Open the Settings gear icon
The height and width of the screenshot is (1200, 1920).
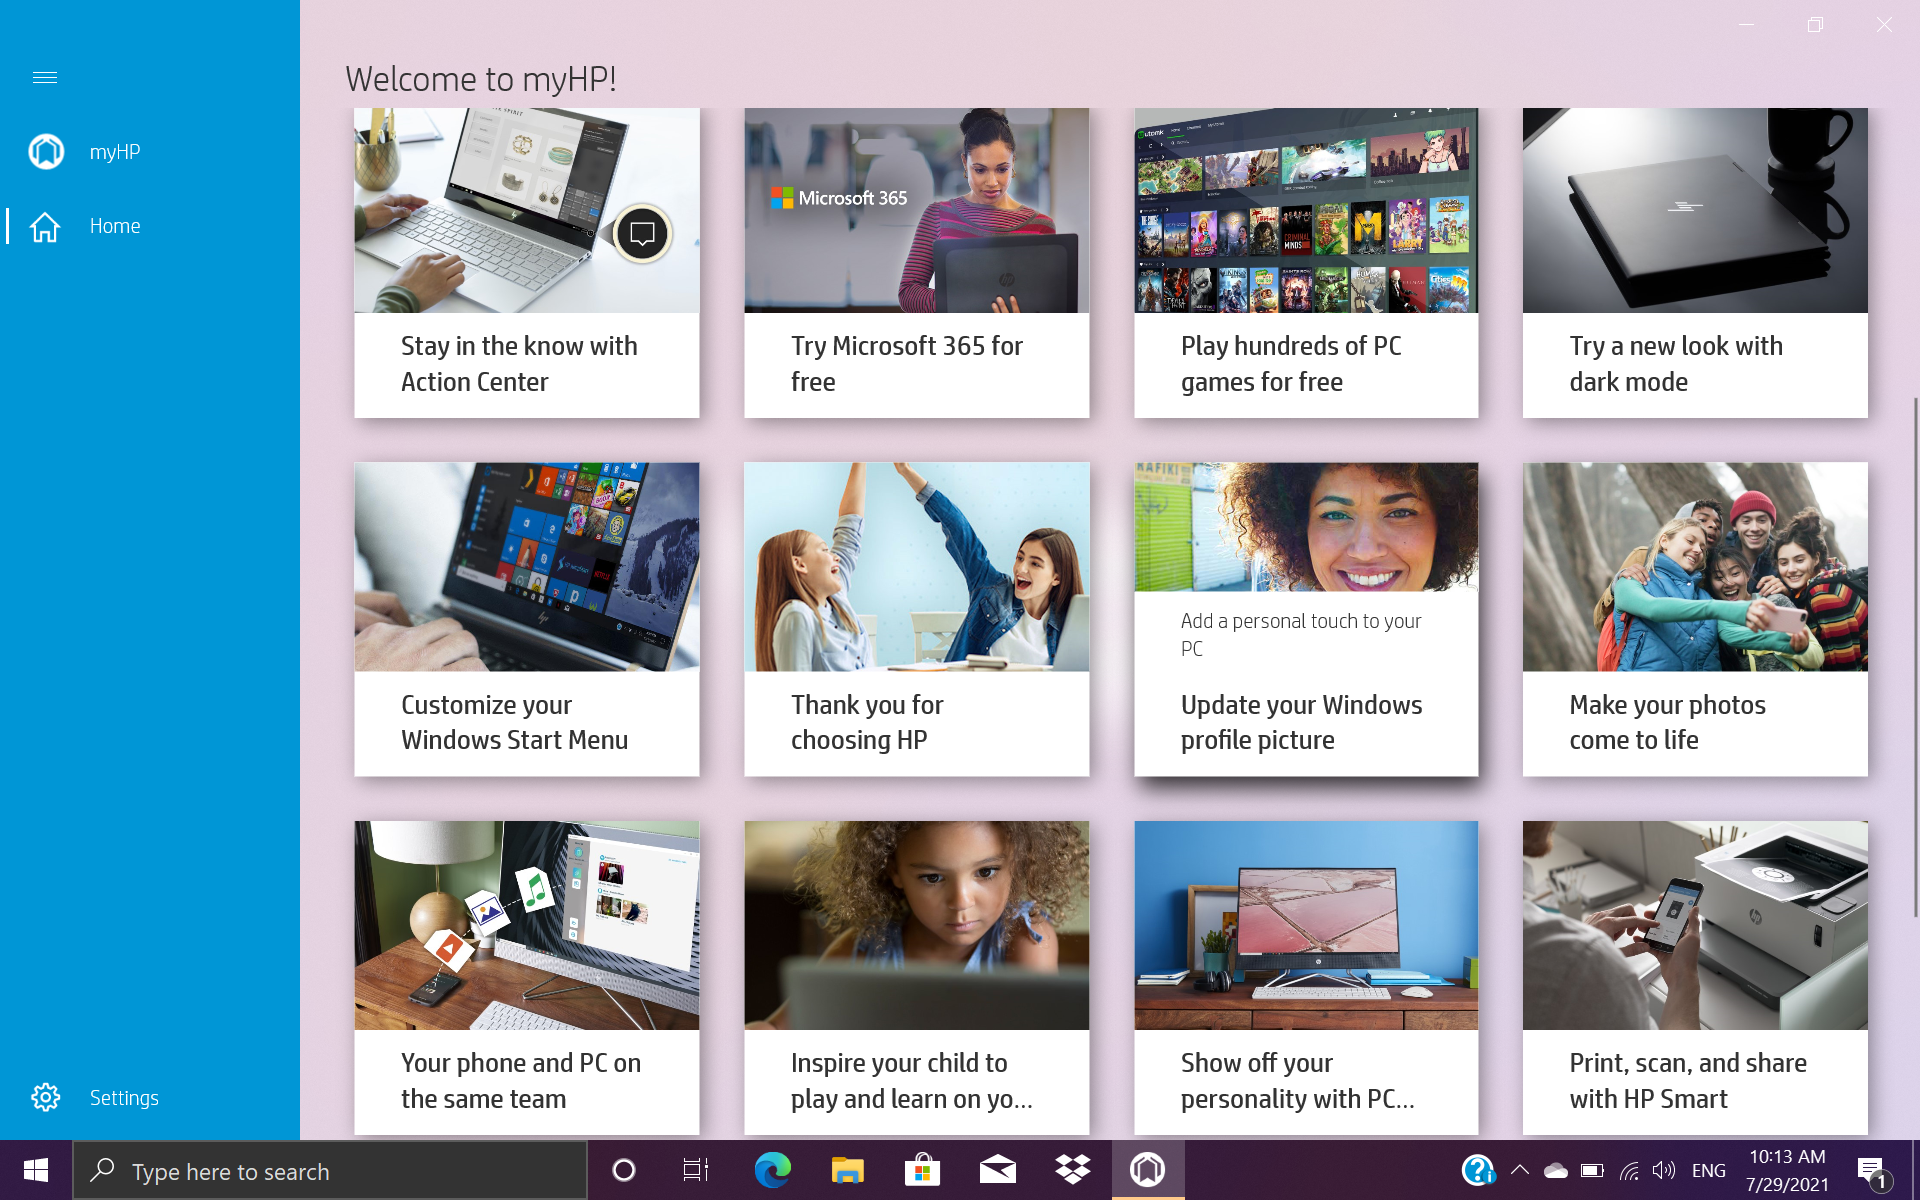pos(45,1097)
